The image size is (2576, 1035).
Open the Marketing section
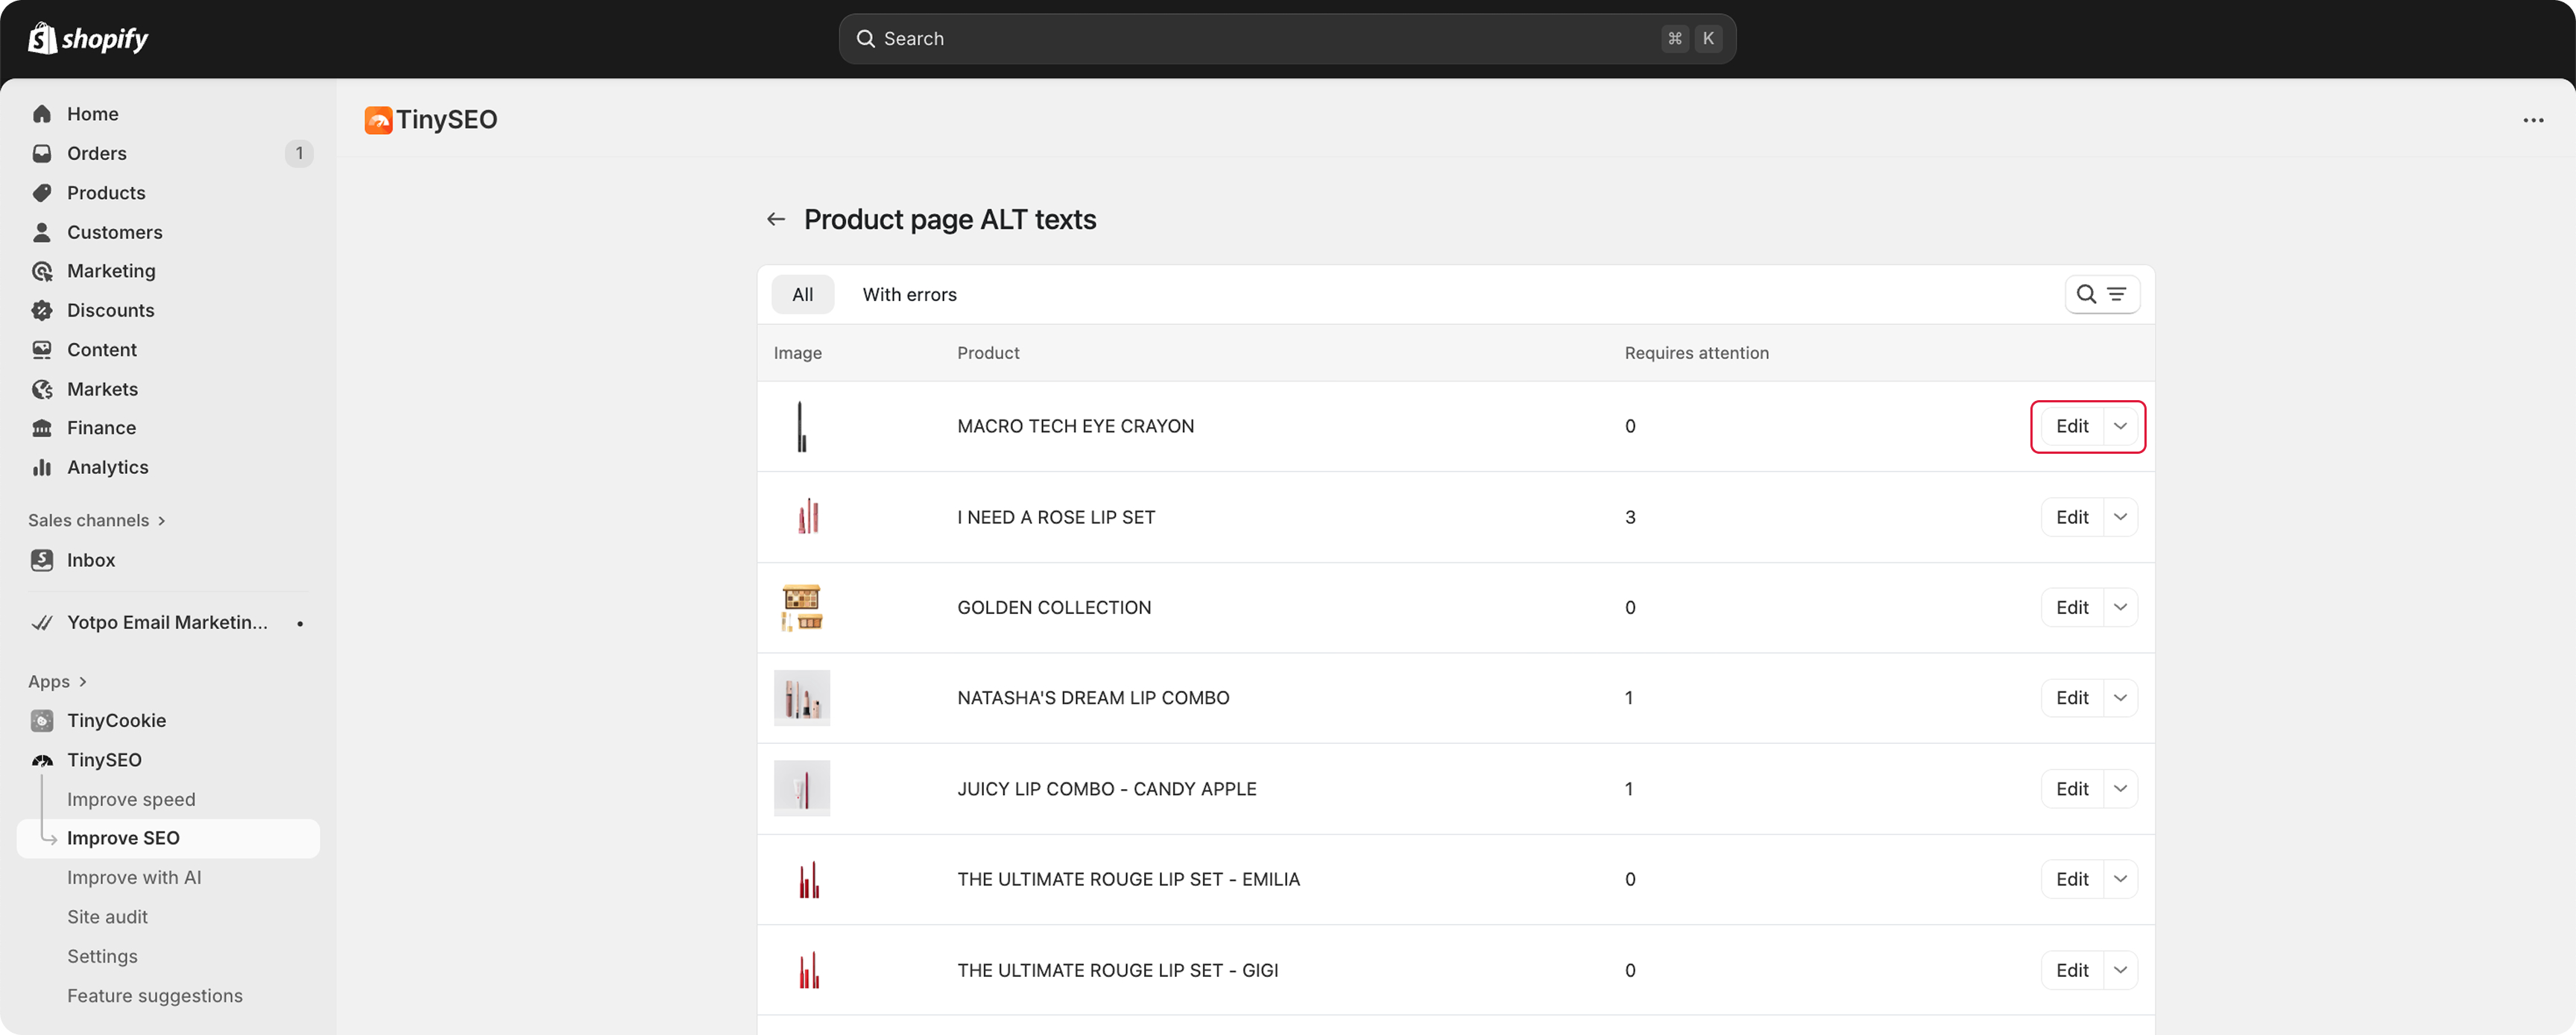(111, 270)
